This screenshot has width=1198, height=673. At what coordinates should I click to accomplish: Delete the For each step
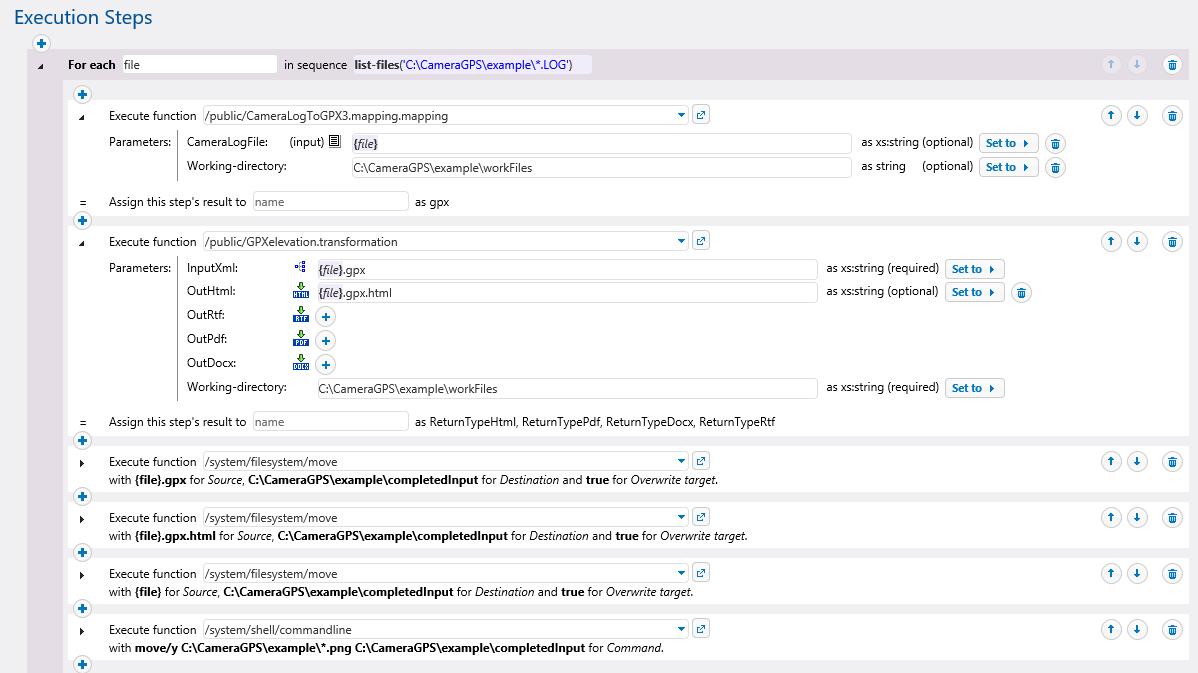click(x=1172, y=65)
